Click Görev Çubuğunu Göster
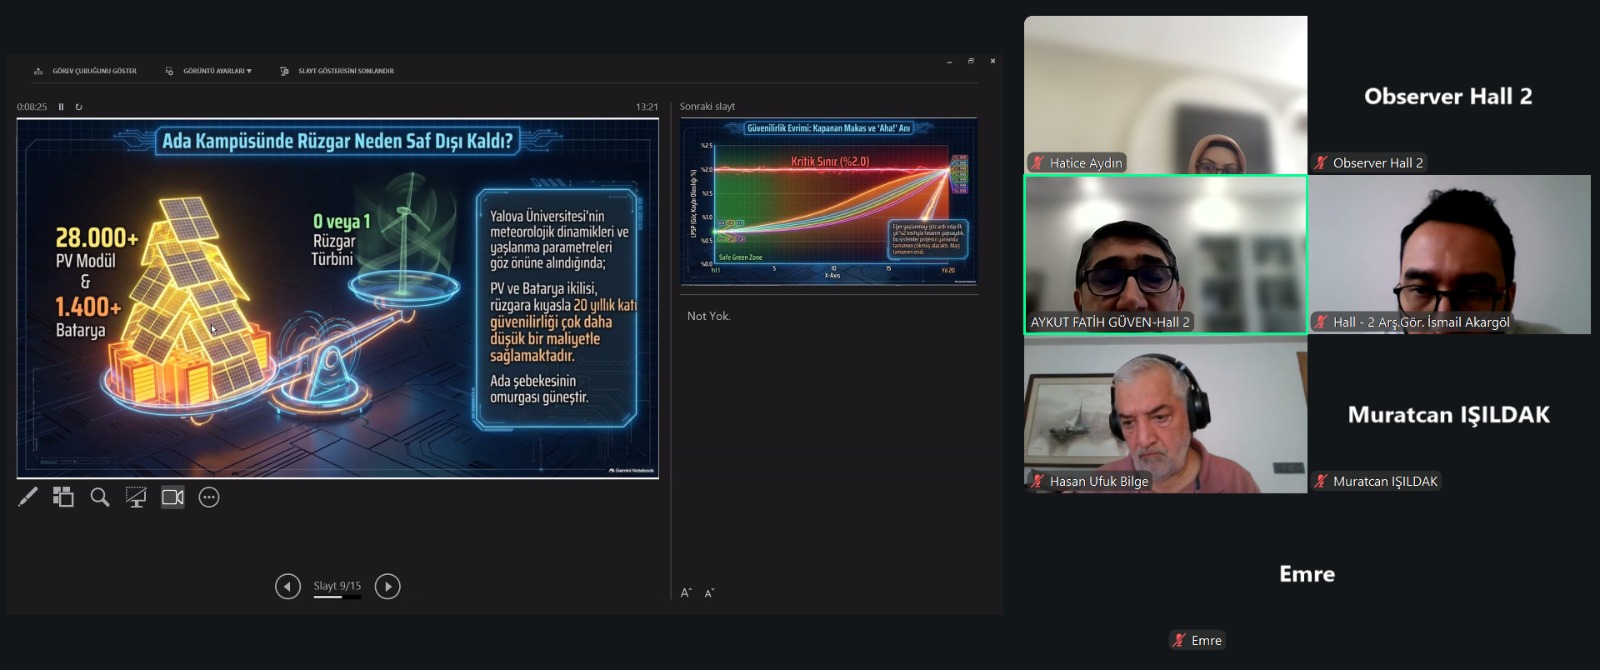 tap(86, 71)
